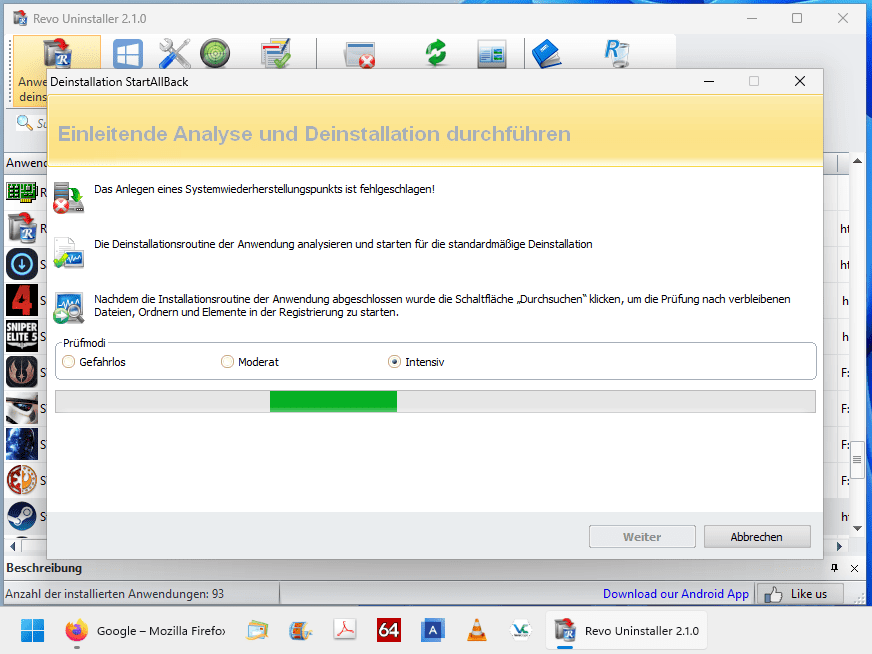Click the vertical scrollbar thumb
Viewport: 872px width, 654px height.
(857, 459)
